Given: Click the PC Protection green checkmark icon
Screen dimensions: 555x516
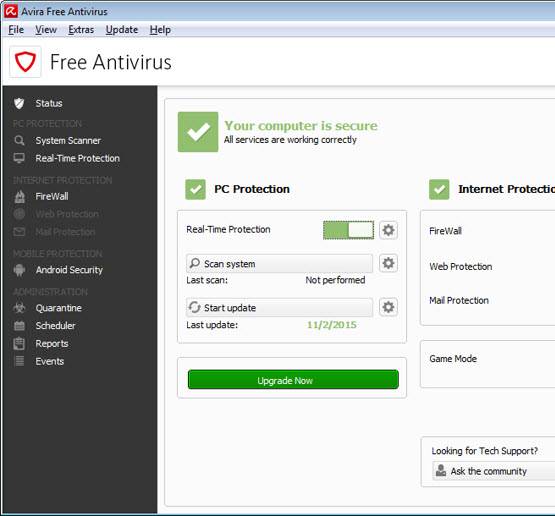Looking at the screenshot, I should (x=195, y=189).
